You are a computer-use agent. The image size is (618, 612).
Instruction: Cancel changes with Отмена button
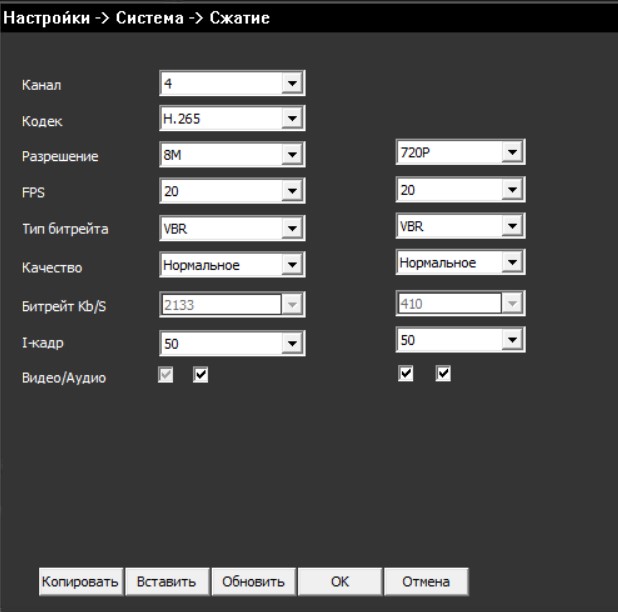tap(426, 581)
